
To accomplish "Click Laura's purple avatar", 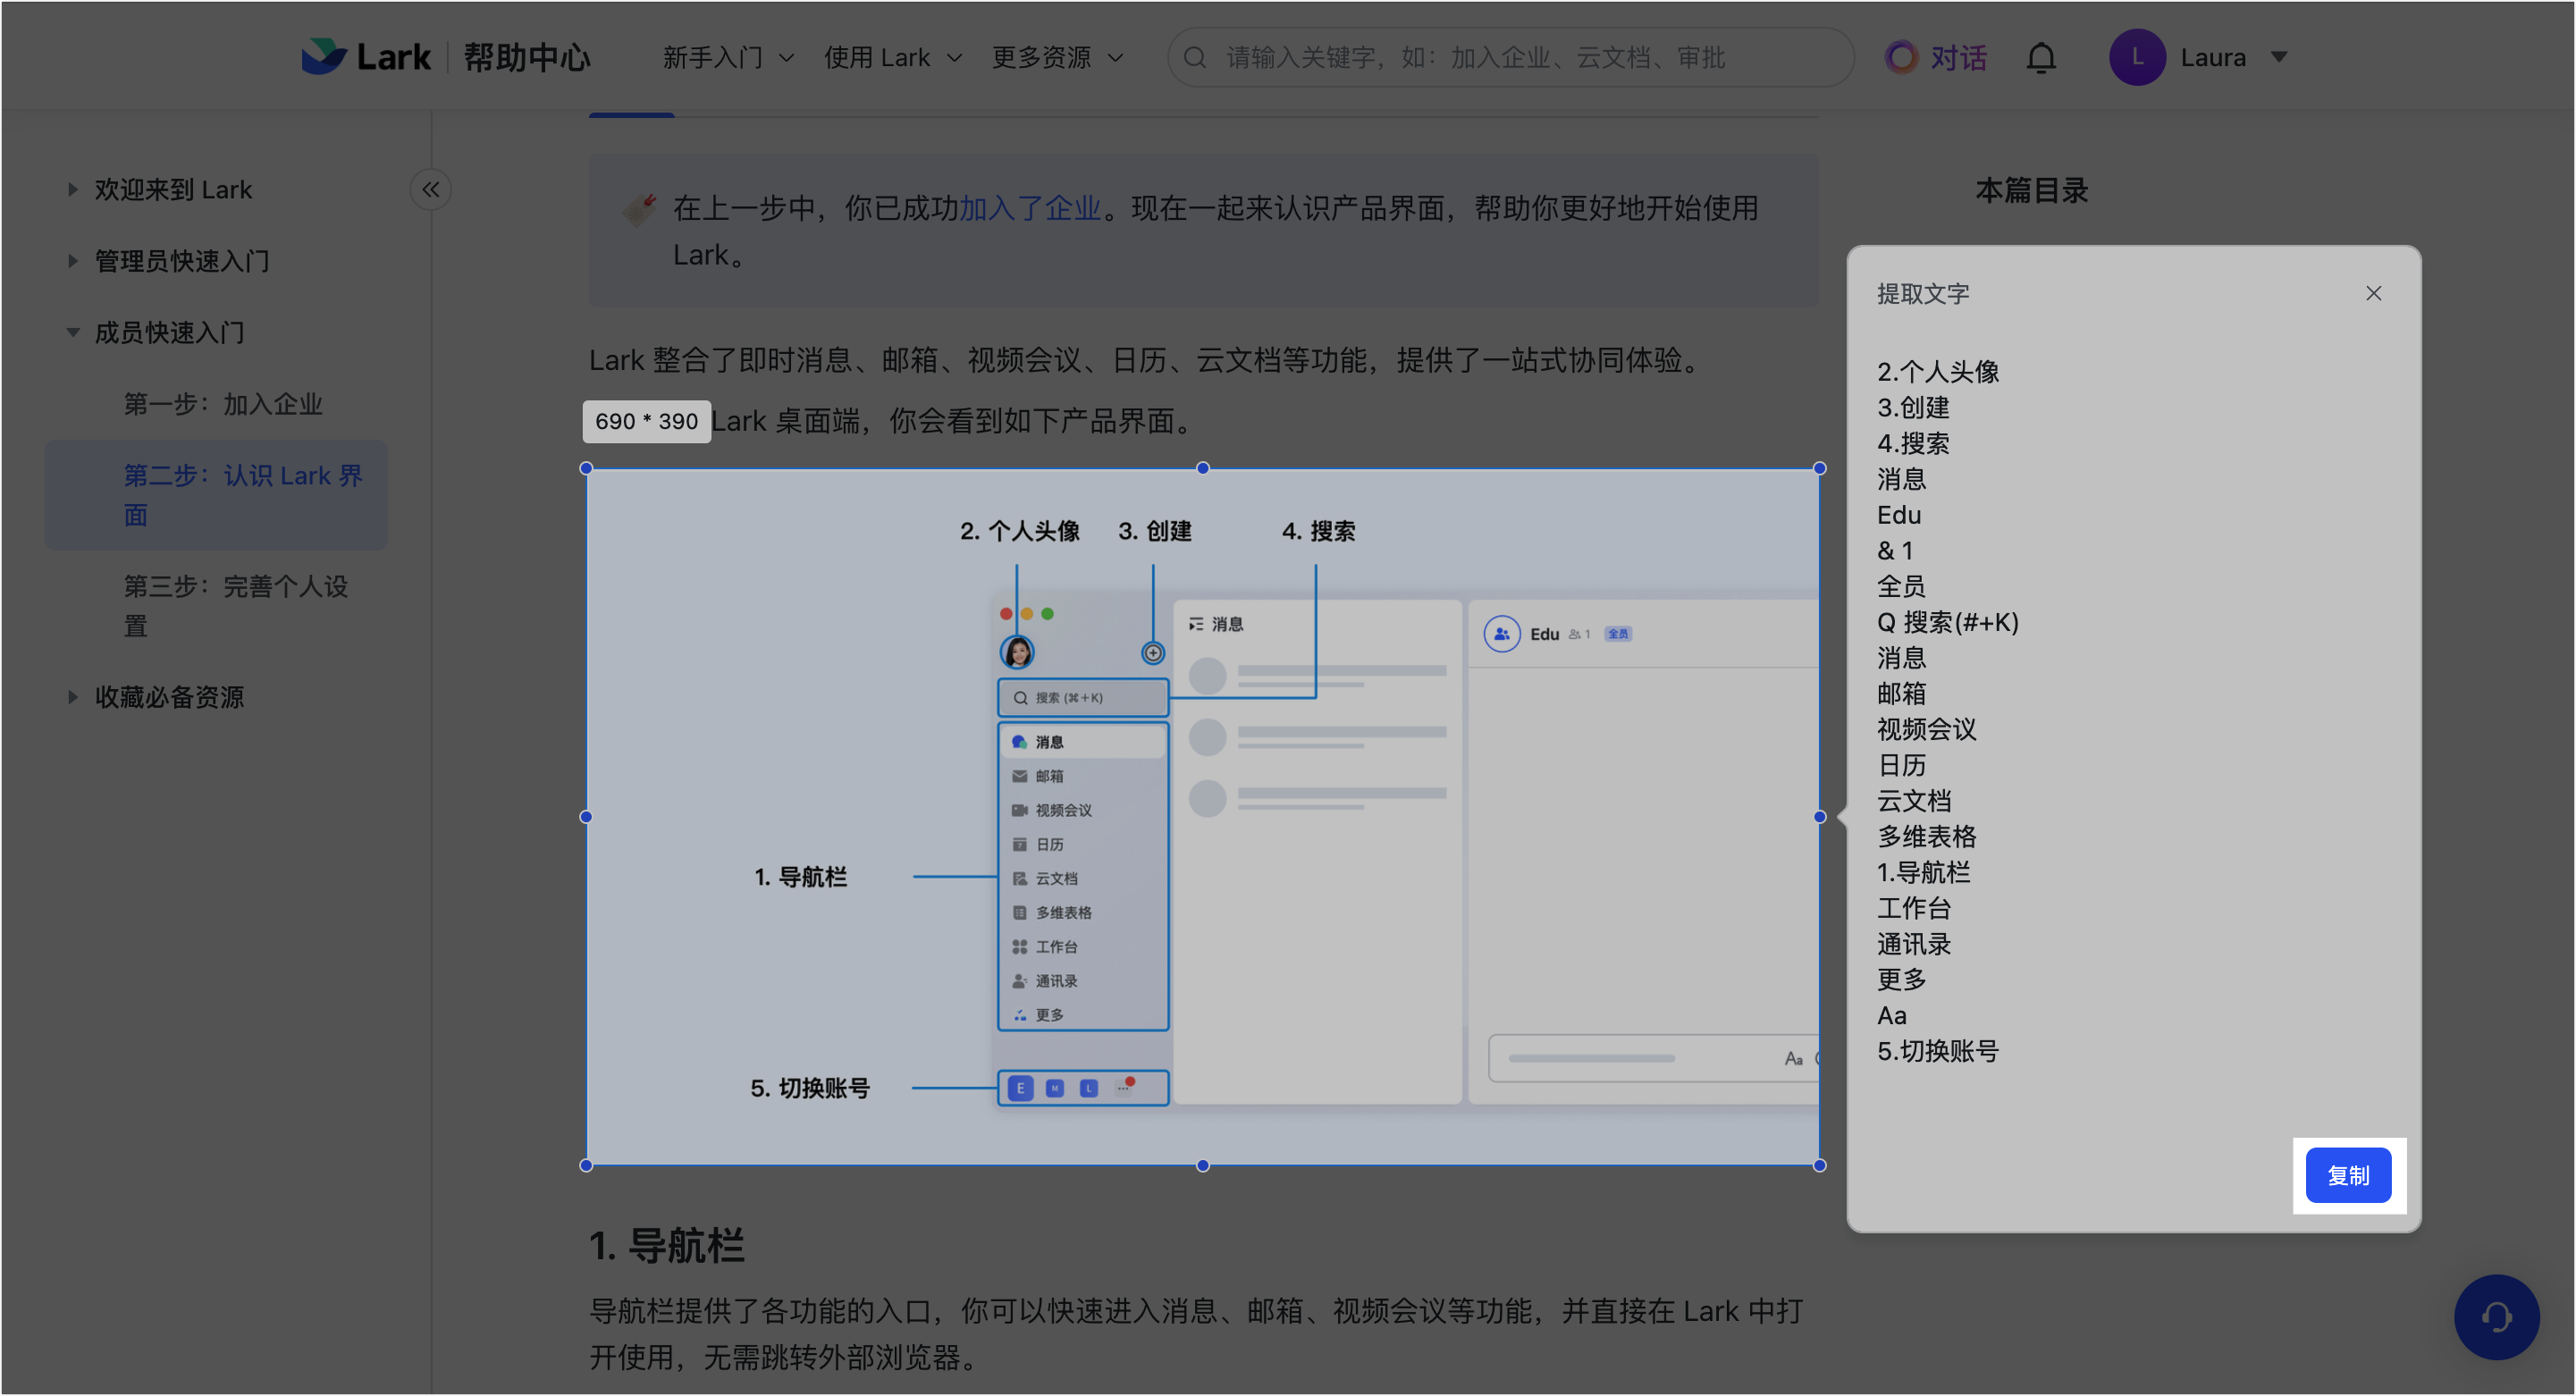I will 2137,57.
